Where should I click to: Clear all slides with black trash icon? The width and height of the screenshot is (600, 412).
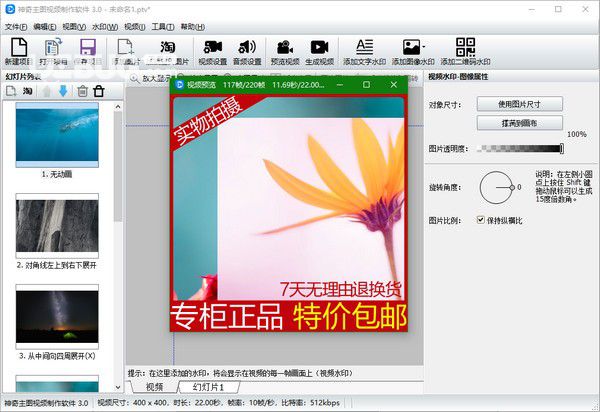tap(99, 91)
